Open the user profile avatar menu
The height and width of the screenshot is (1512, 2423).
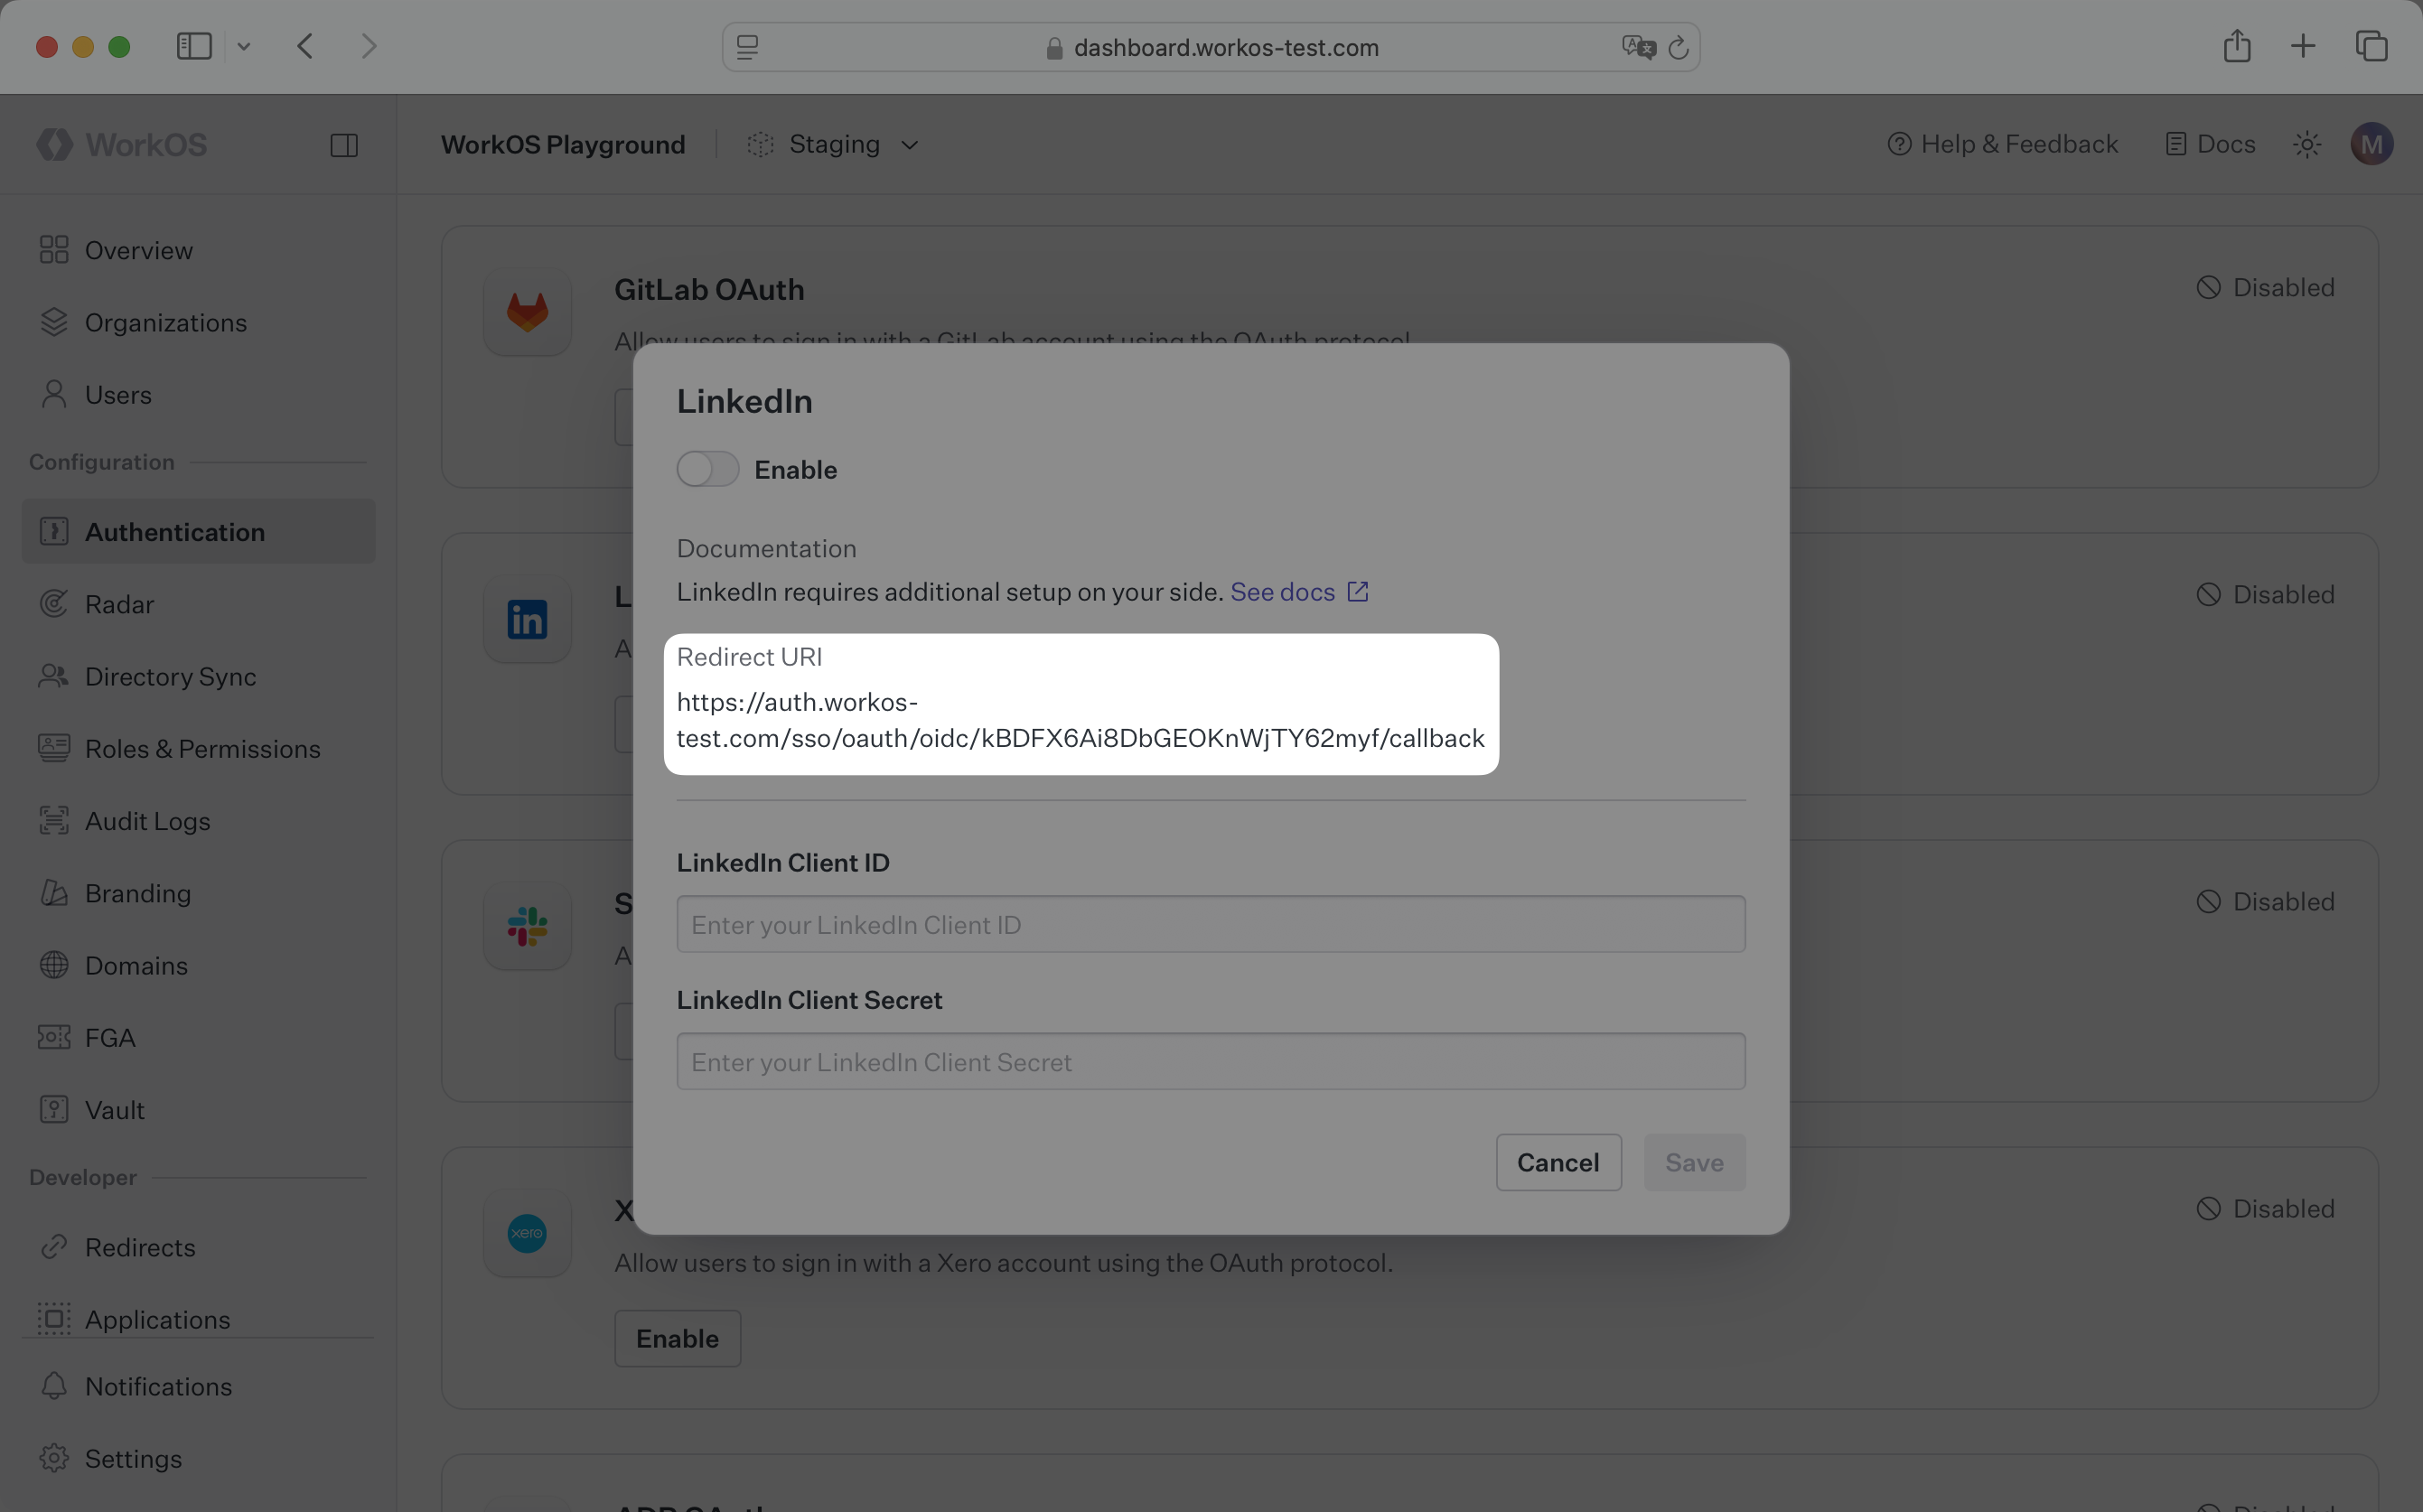tap(2372, 143)
